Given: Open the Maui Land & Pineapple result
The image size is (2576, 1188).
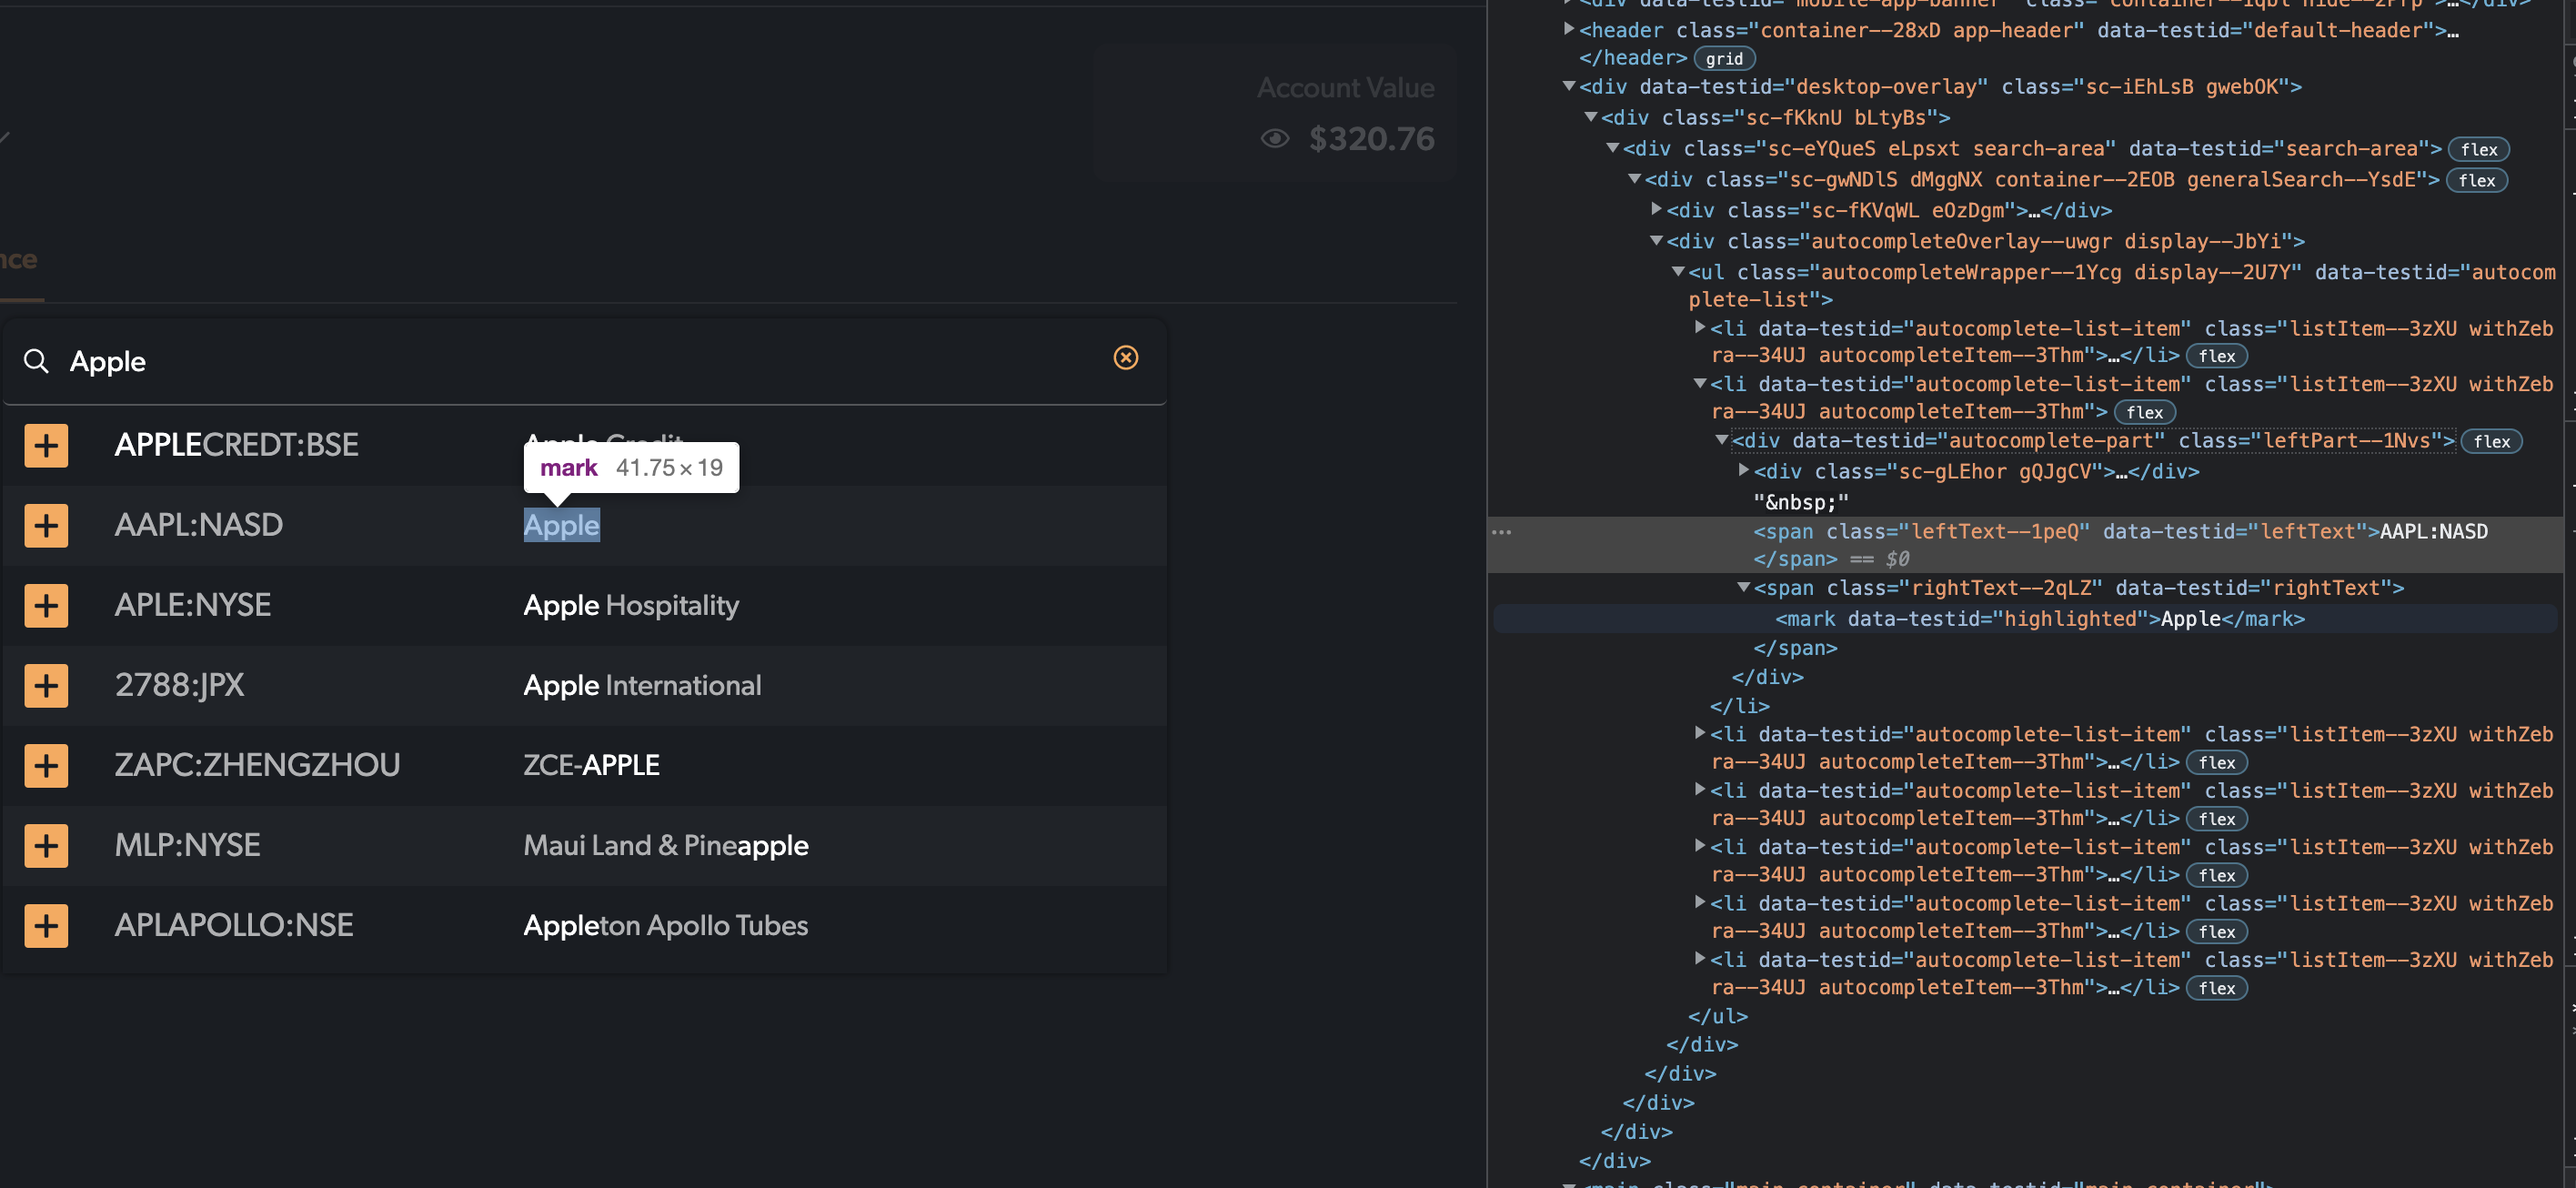Looking at the screenshot, I should click(666, 845).
